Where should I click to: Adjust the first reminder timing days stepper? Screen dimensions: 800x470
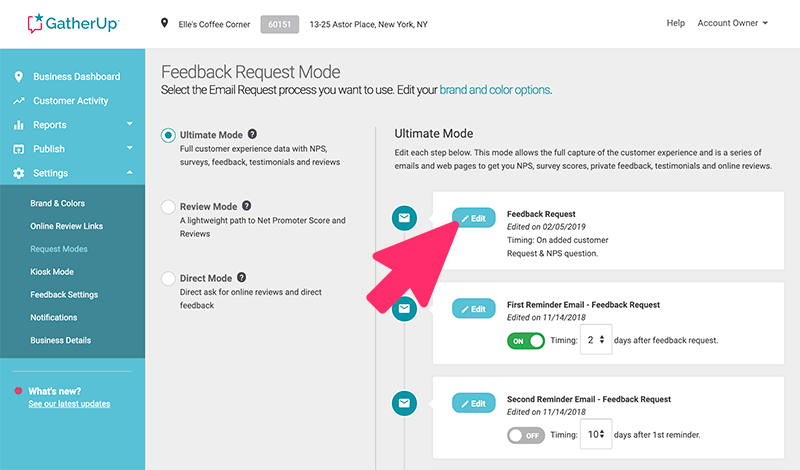(x=596, y=339)
